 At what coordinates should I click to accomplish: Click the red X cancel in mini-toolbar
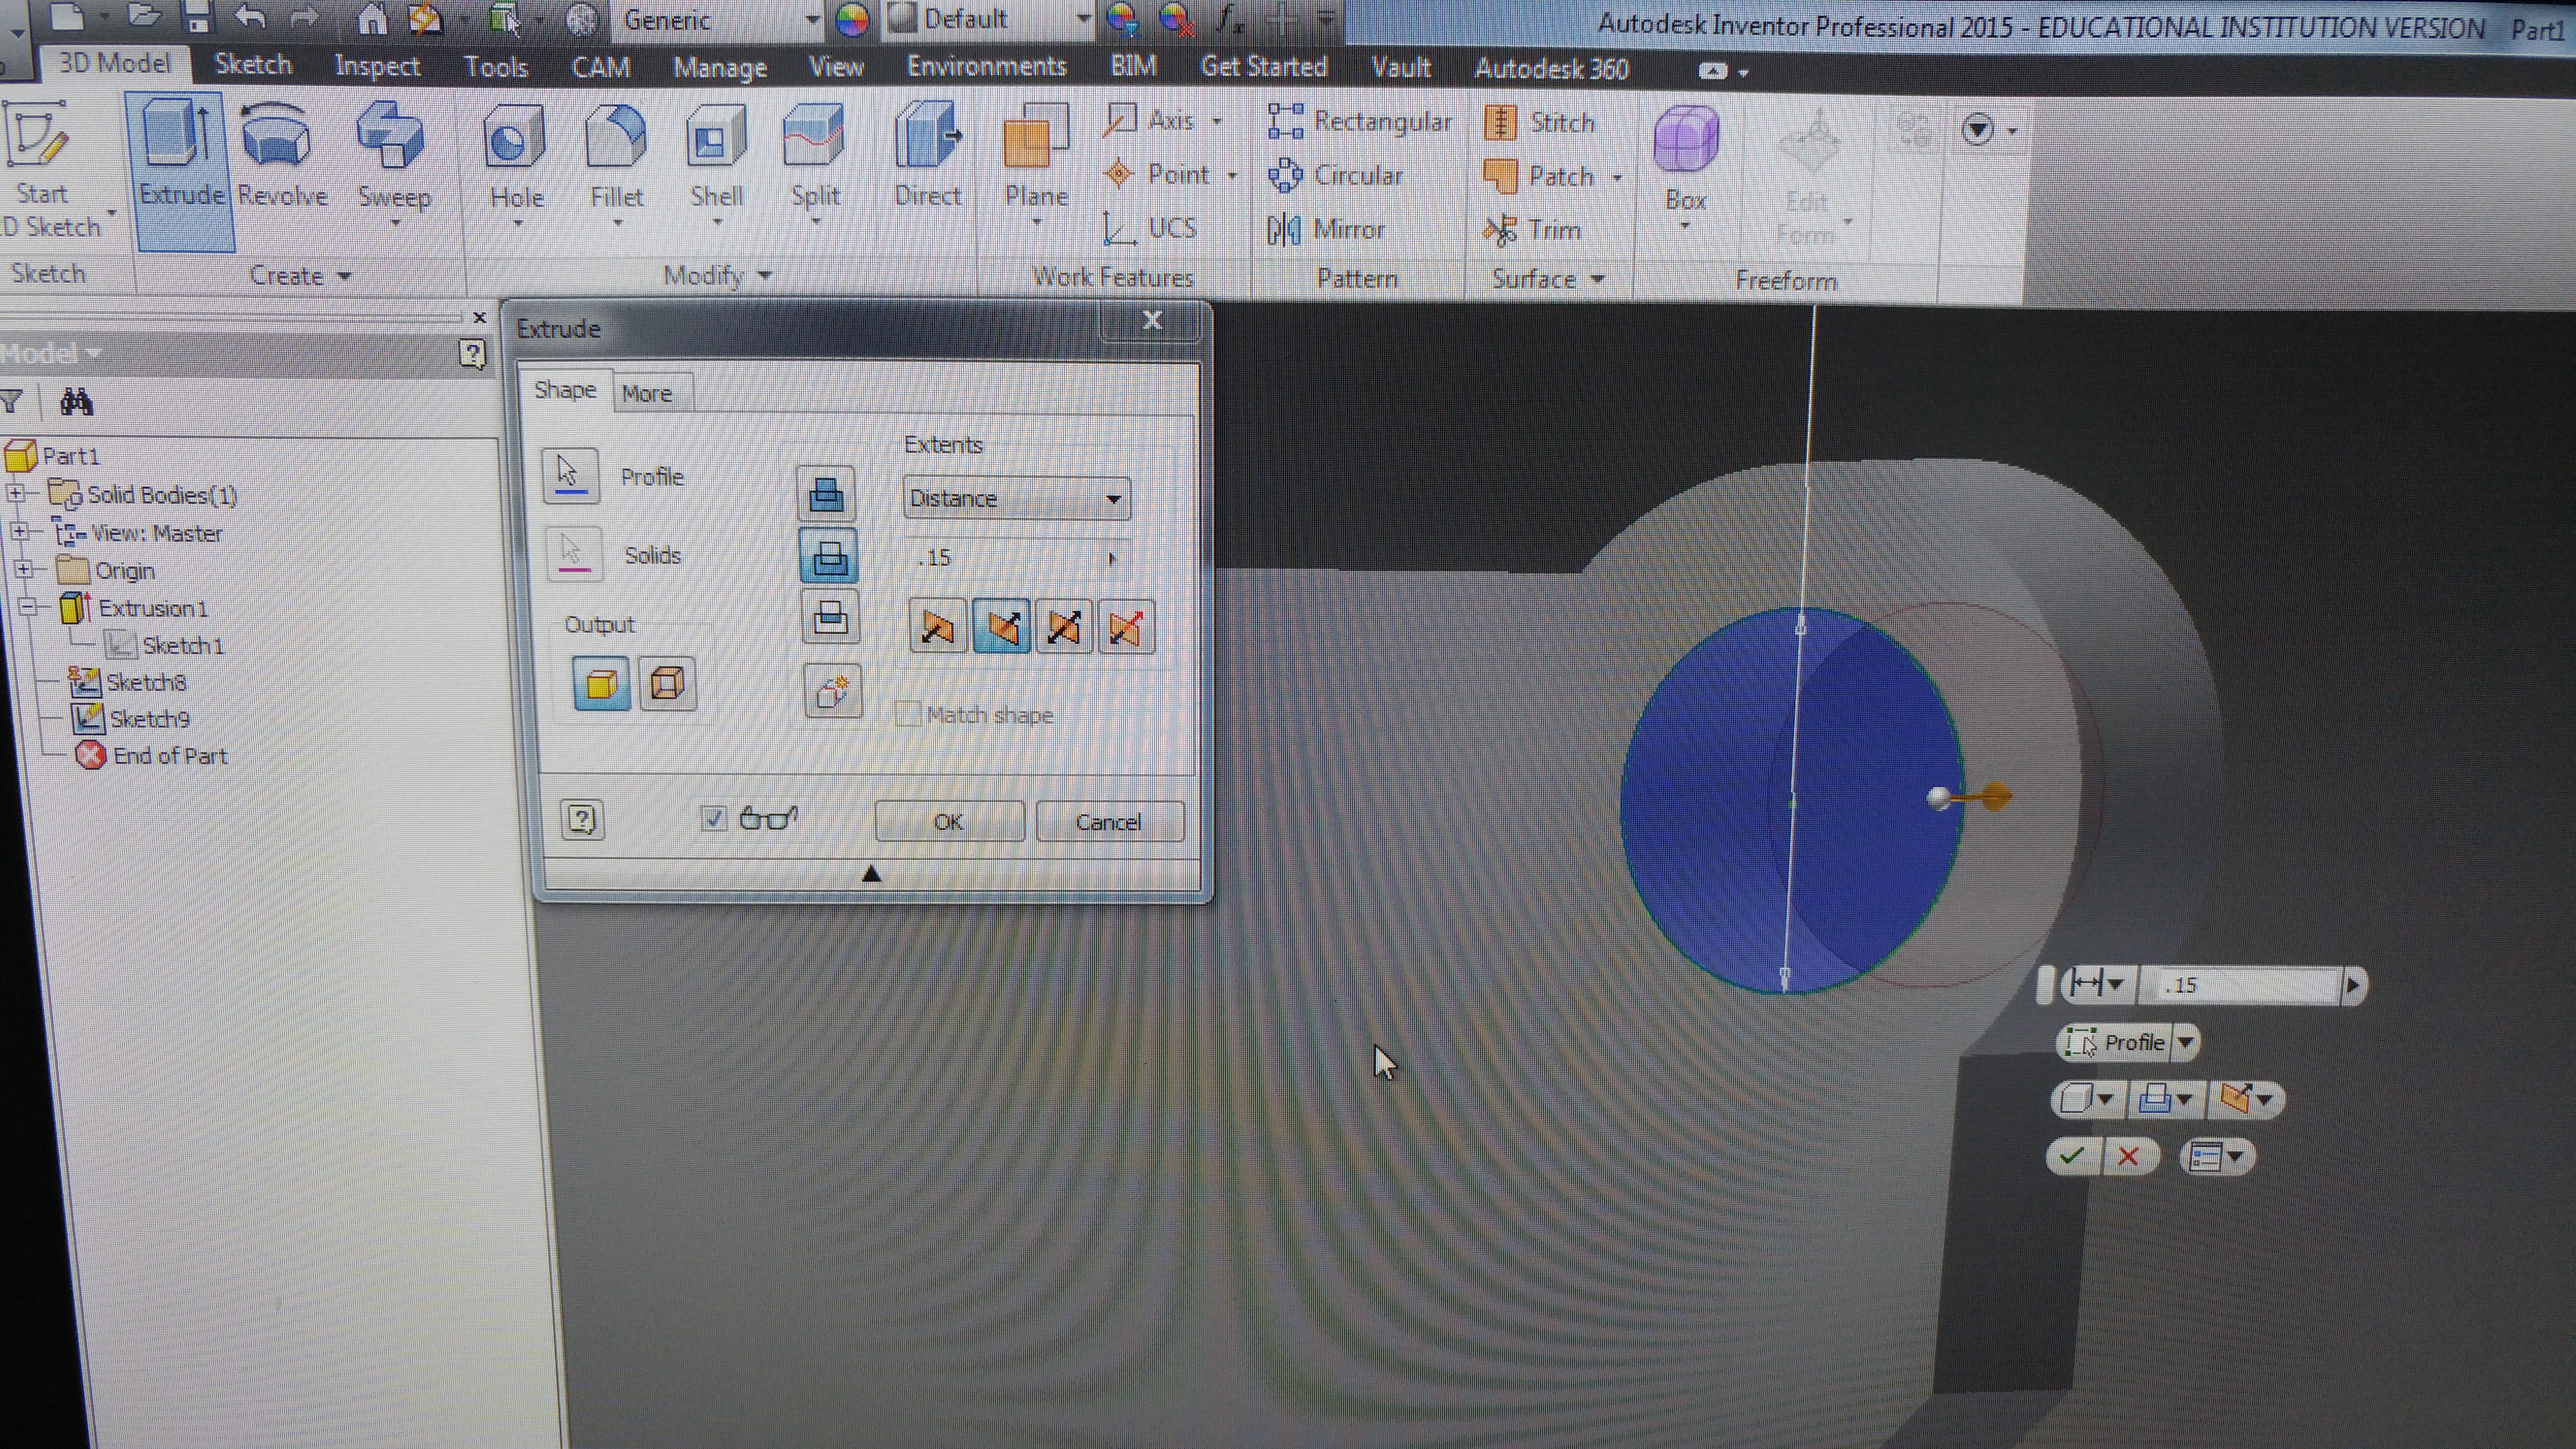point(2128,1157)
